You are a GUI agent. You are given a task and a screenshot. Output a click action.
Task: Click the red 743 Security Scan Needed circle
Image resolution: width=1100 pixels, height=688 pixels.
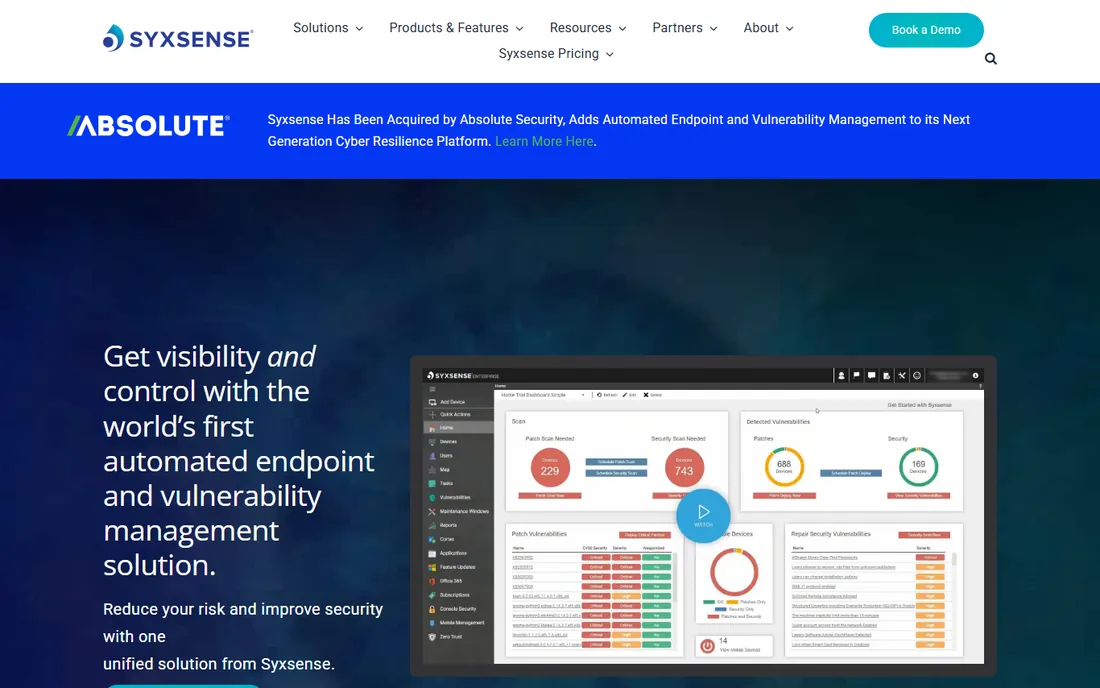tap(684, 468)
